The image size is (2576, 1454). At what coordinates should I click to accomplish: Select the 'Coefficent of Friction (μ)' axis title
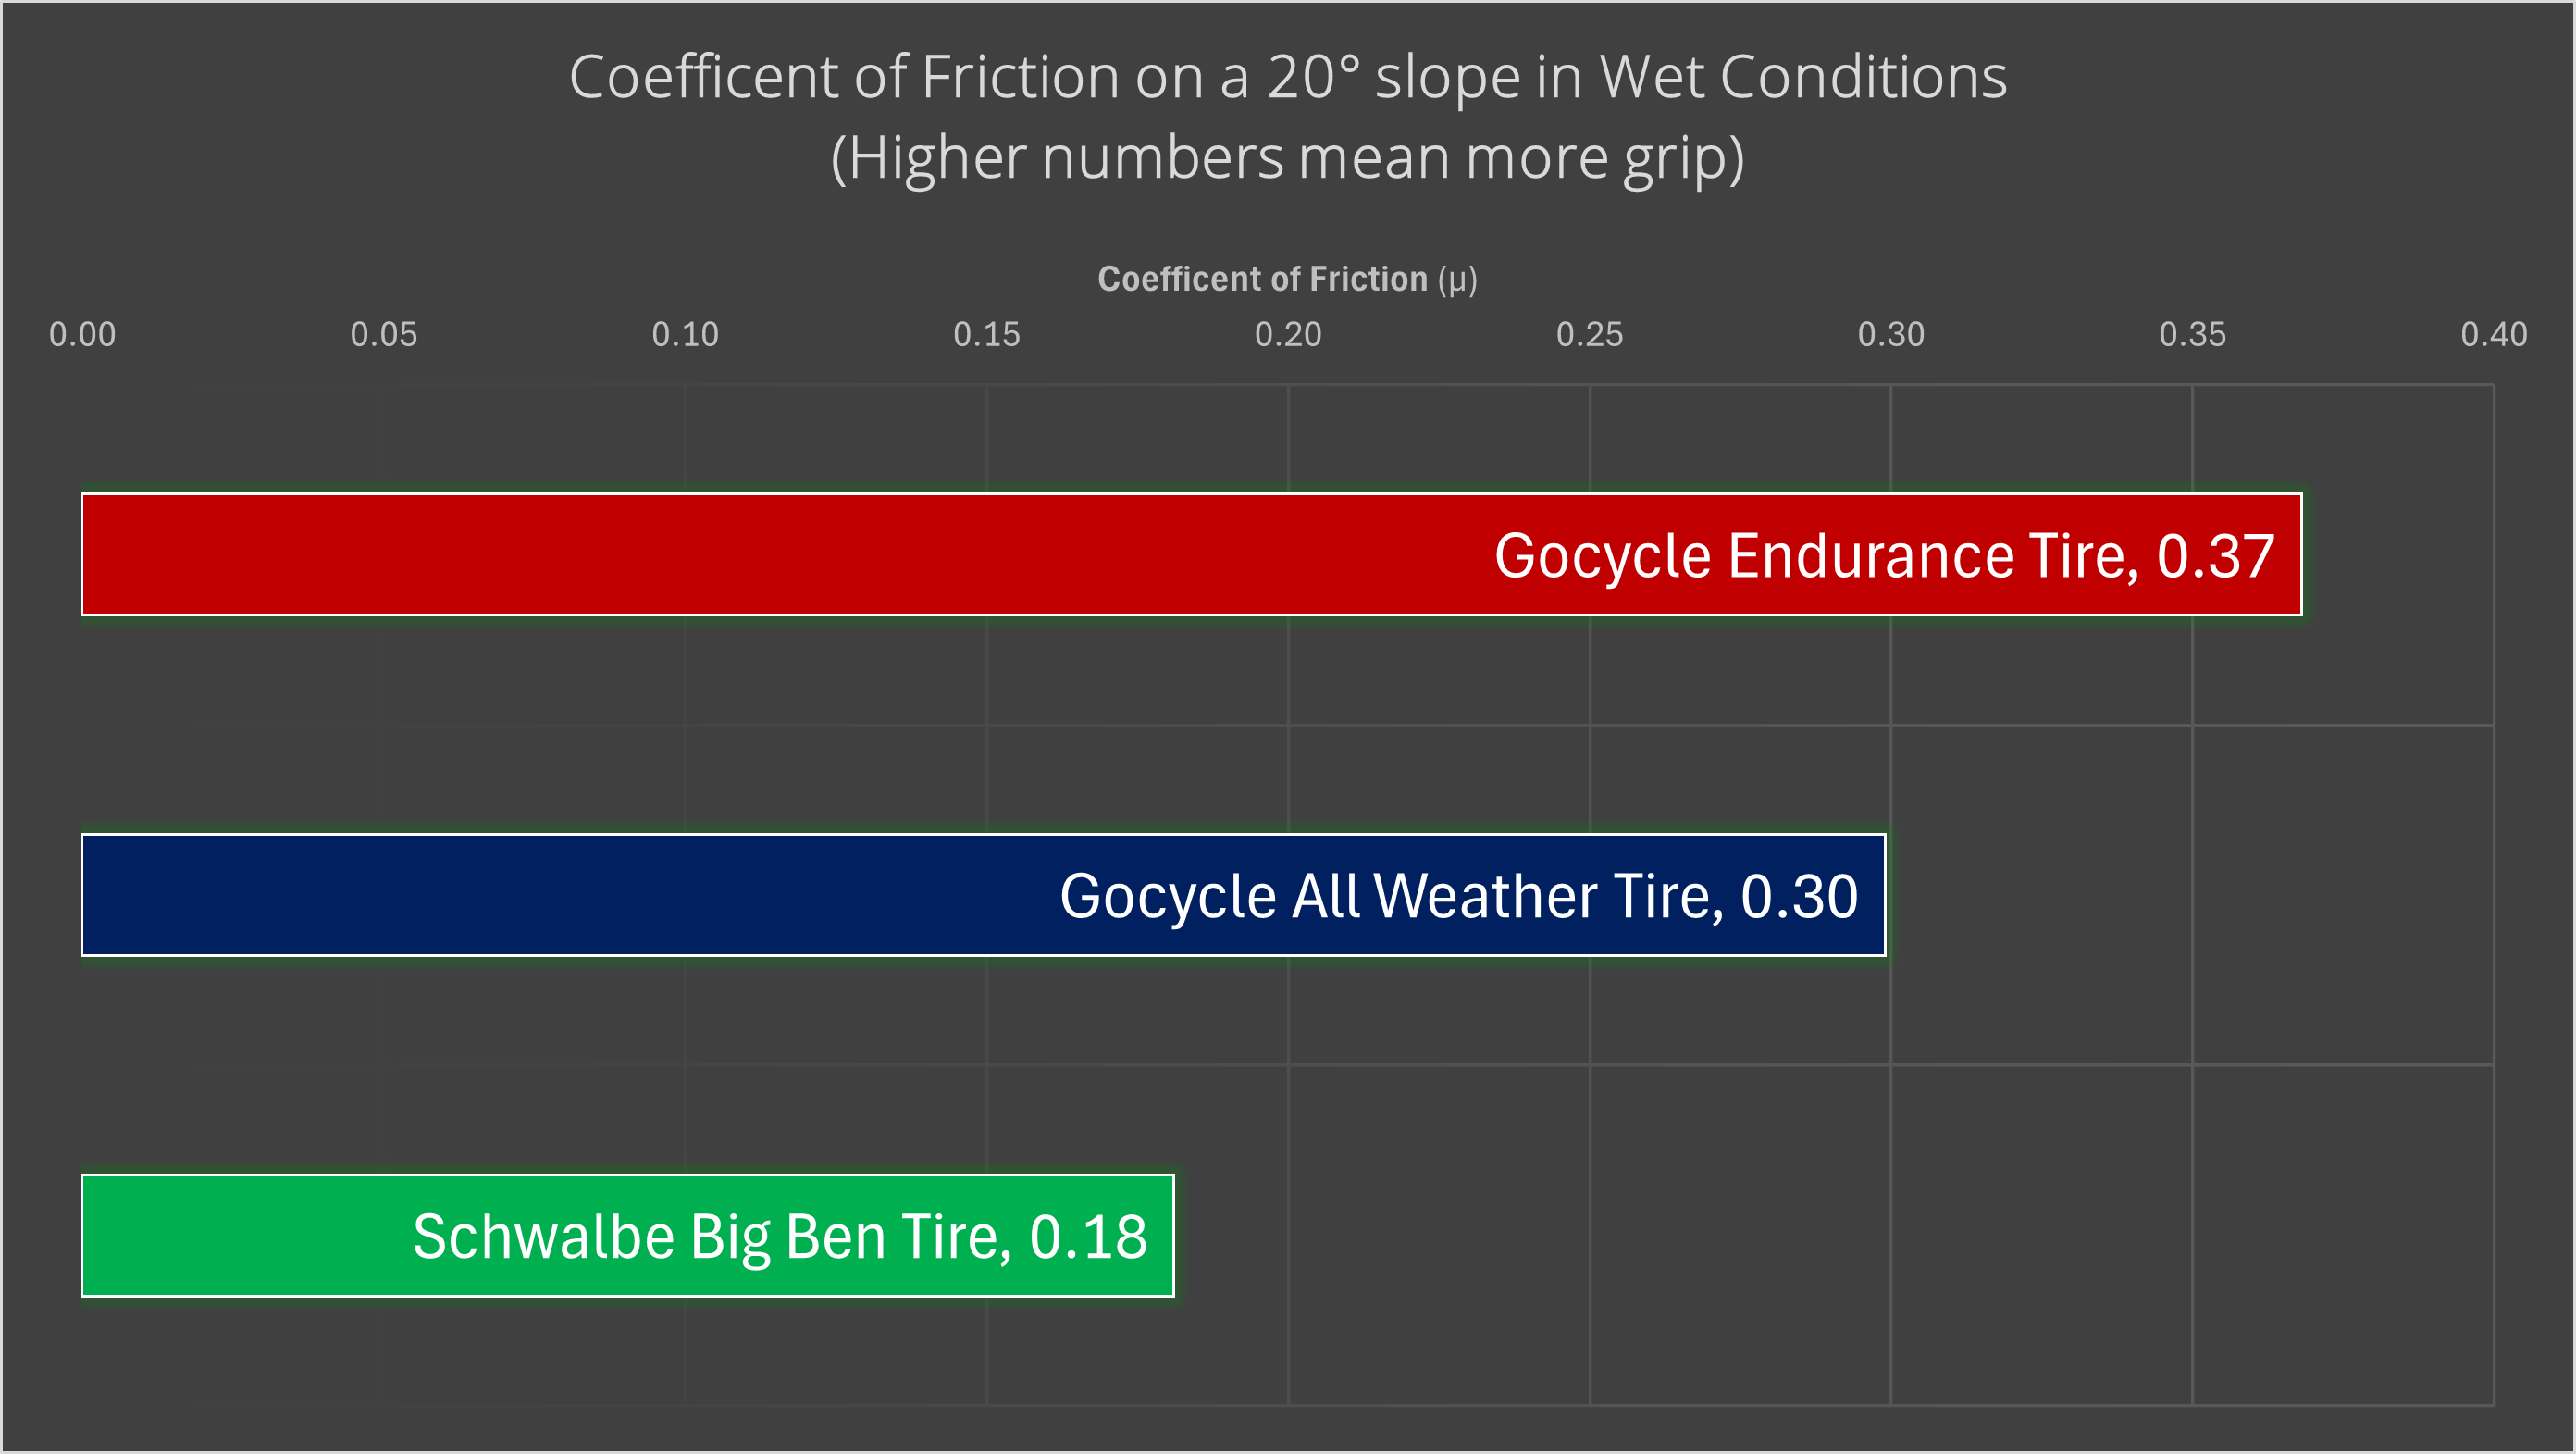tap(1286, 279)
